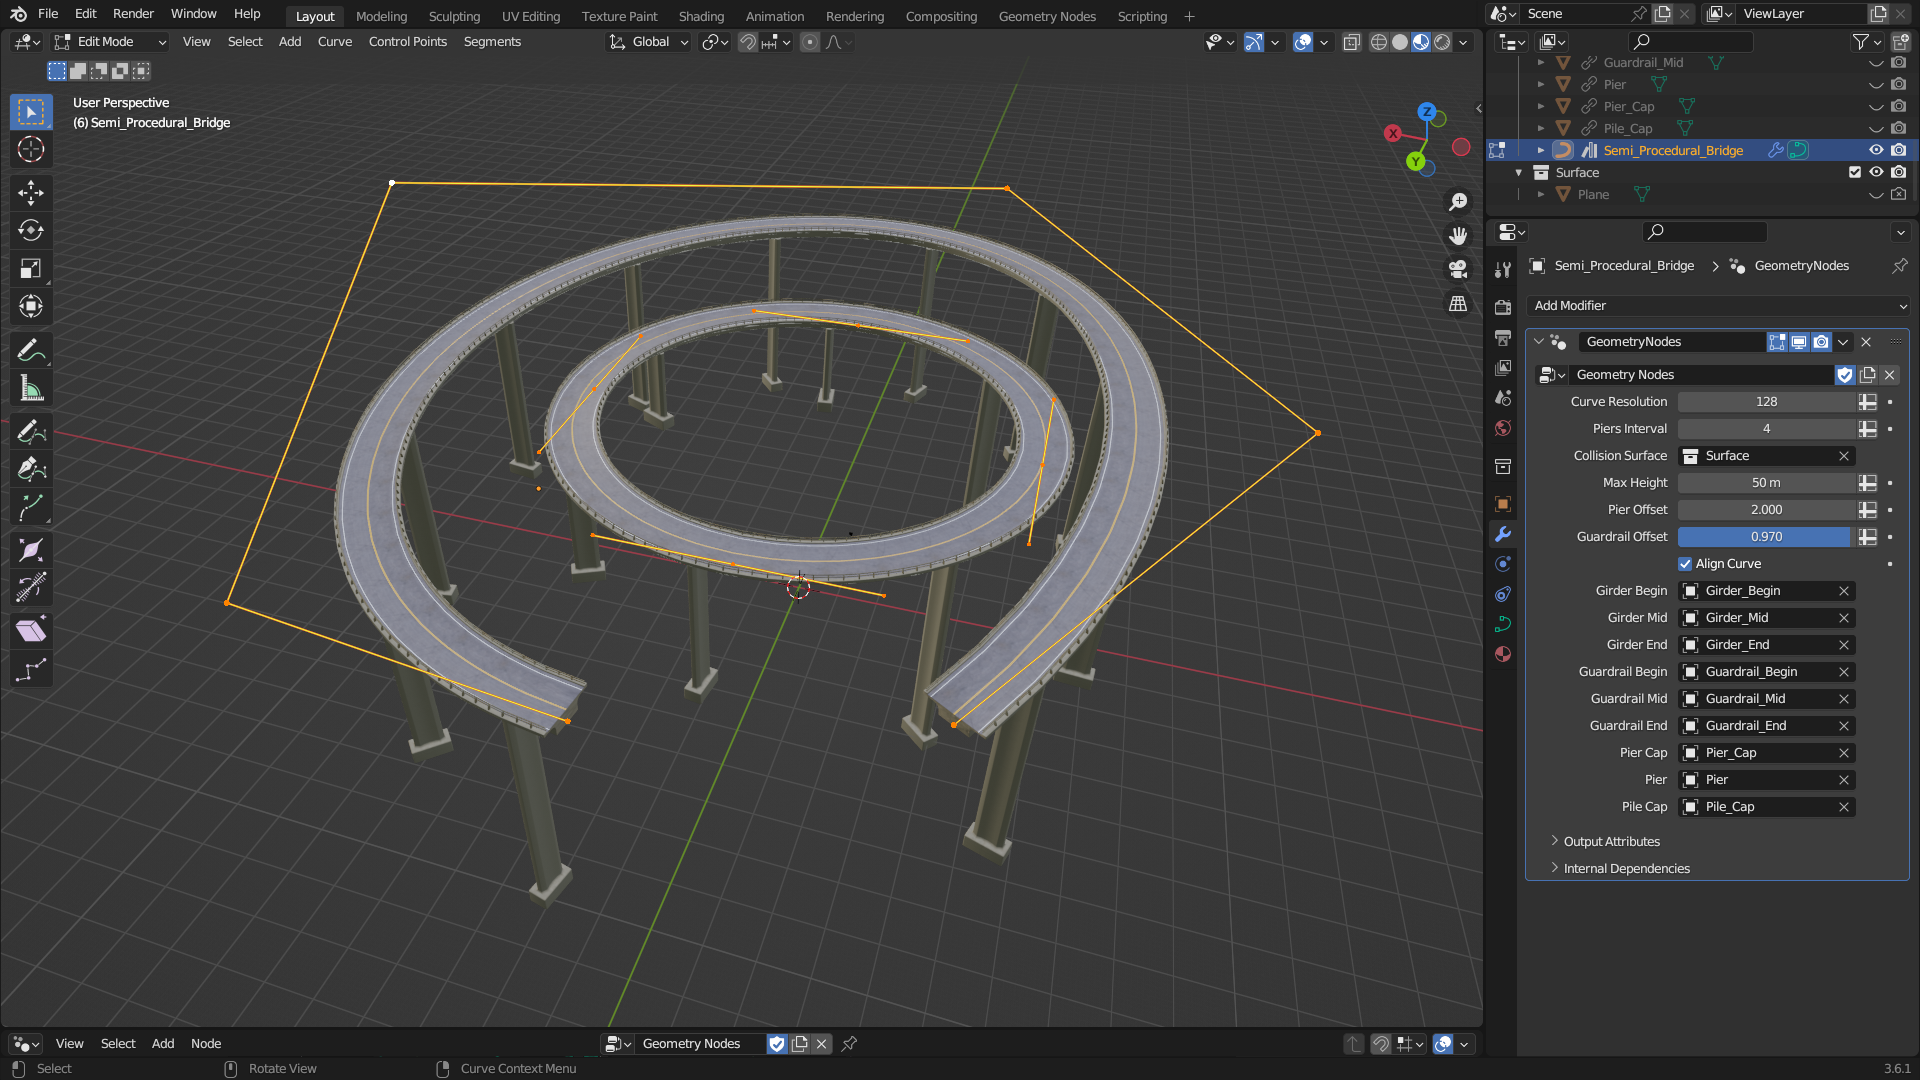1920x1080 pixels.
Task: Clear the Girder_Begin object slot
Action: coord(1844,591)
